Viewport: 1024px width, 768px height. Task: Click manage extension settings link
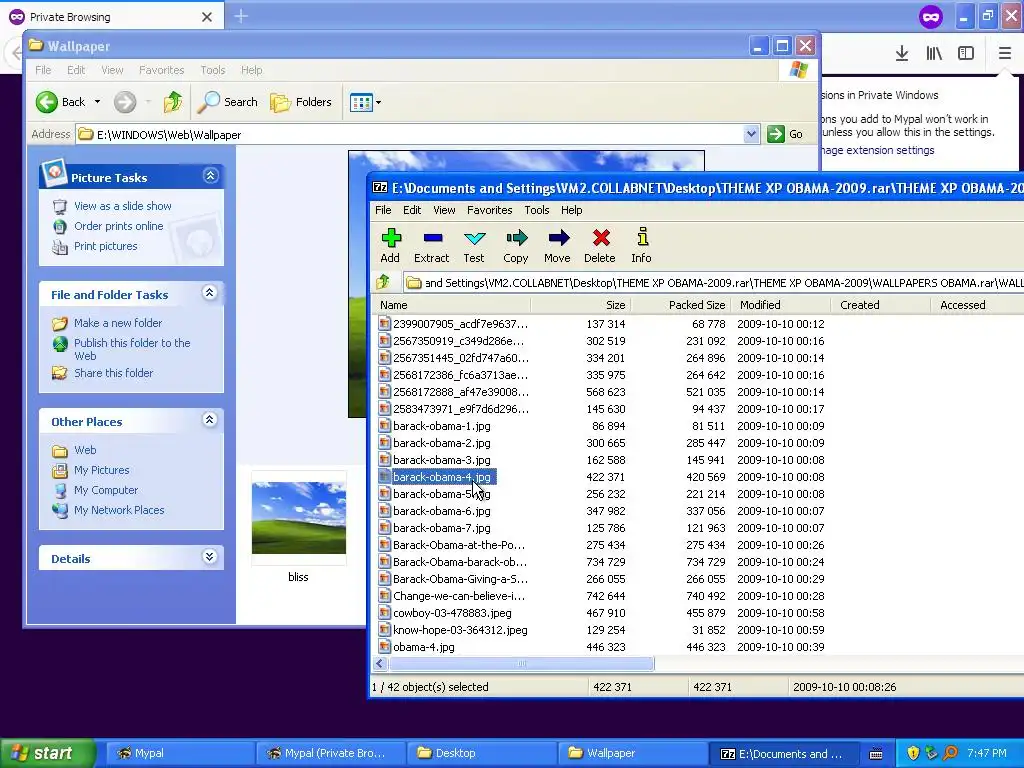tap(878, 150)
